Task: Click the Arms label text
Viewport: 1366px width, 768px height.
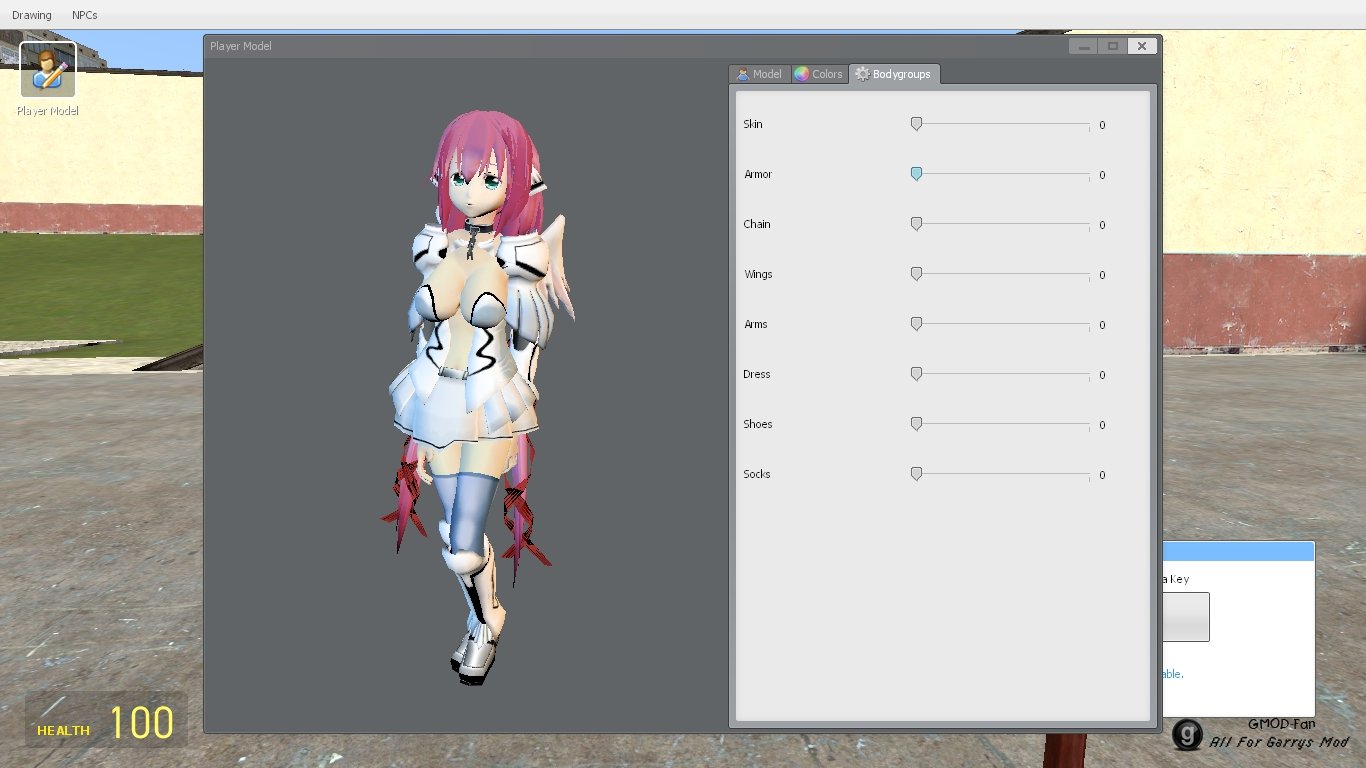Action: coord(756,324)
